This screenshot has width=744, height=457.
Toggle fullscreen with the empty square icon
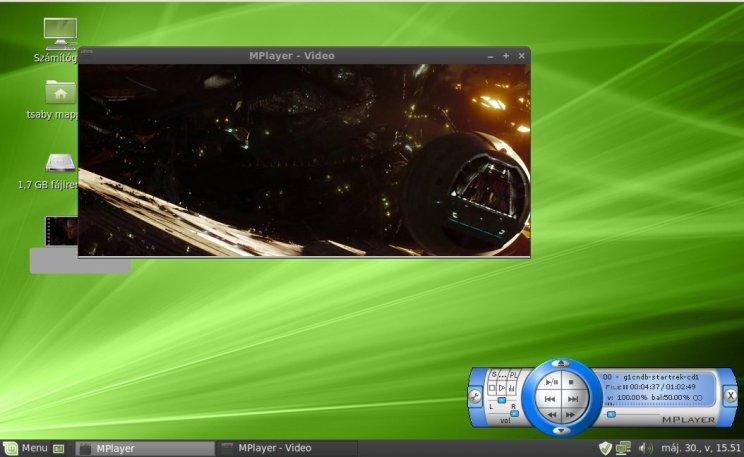[492, 388]
